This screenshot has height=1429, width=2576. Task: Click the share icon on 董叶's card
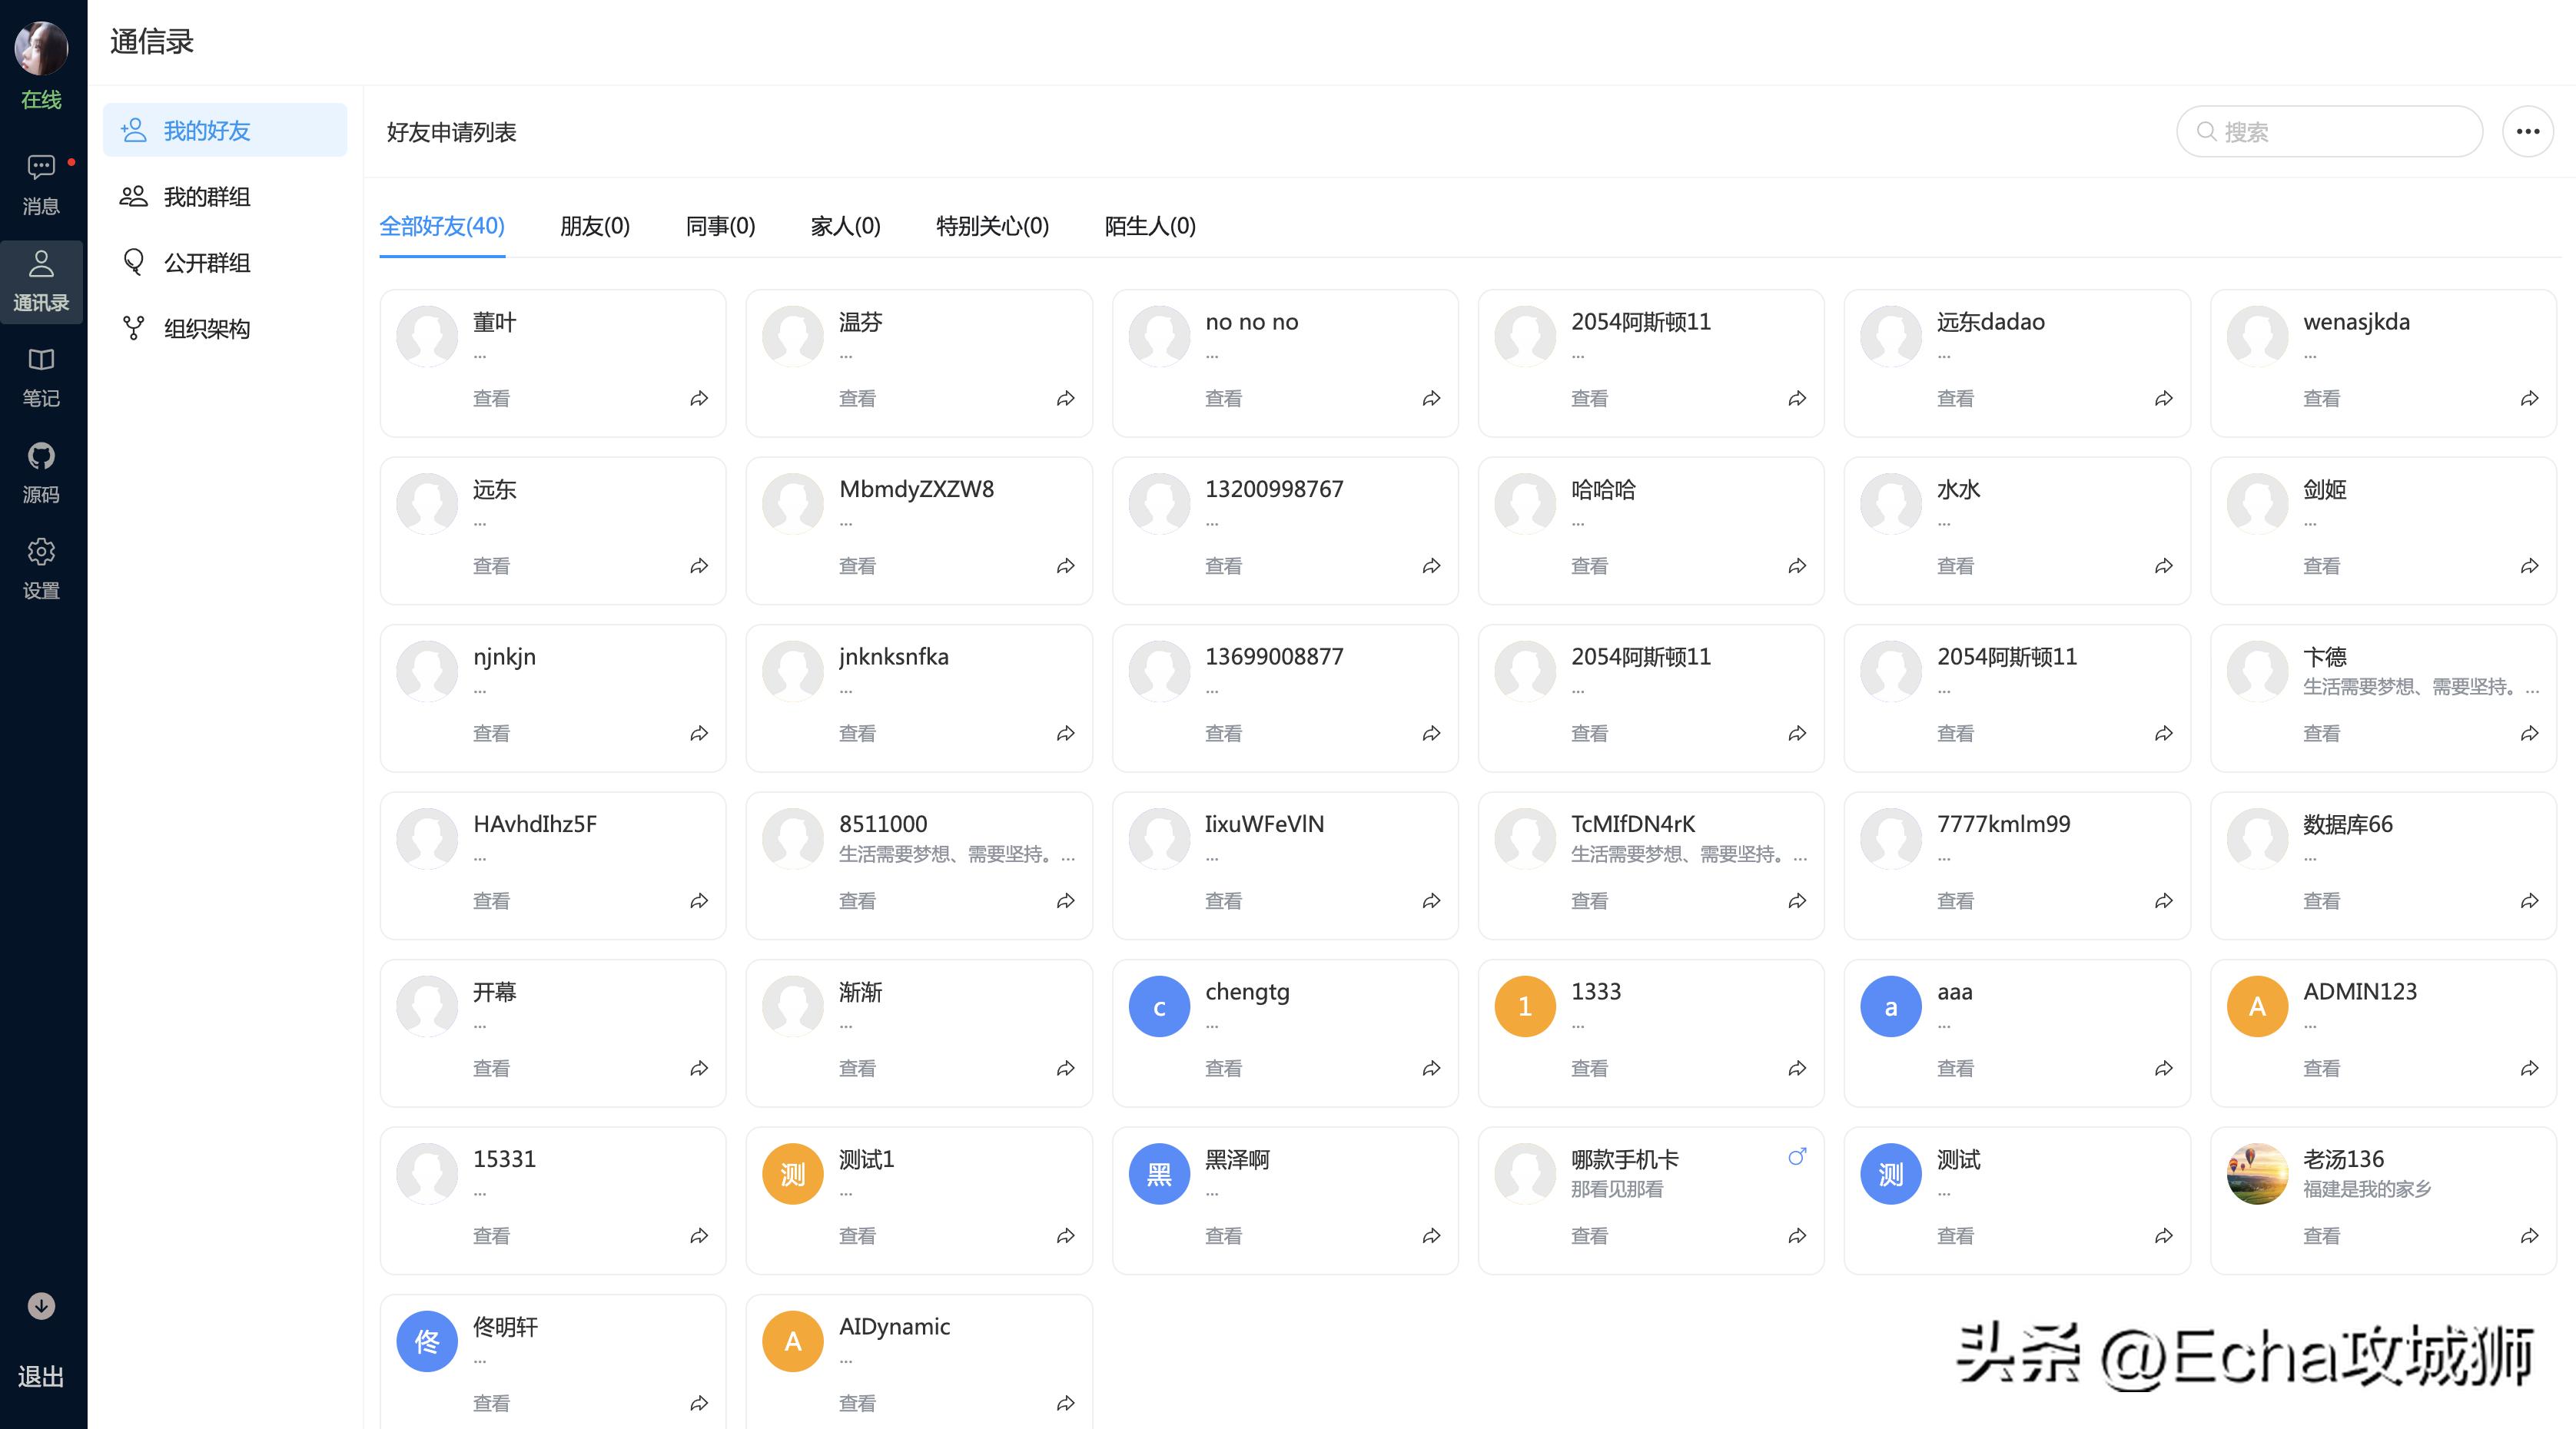[x=699, y=398]
